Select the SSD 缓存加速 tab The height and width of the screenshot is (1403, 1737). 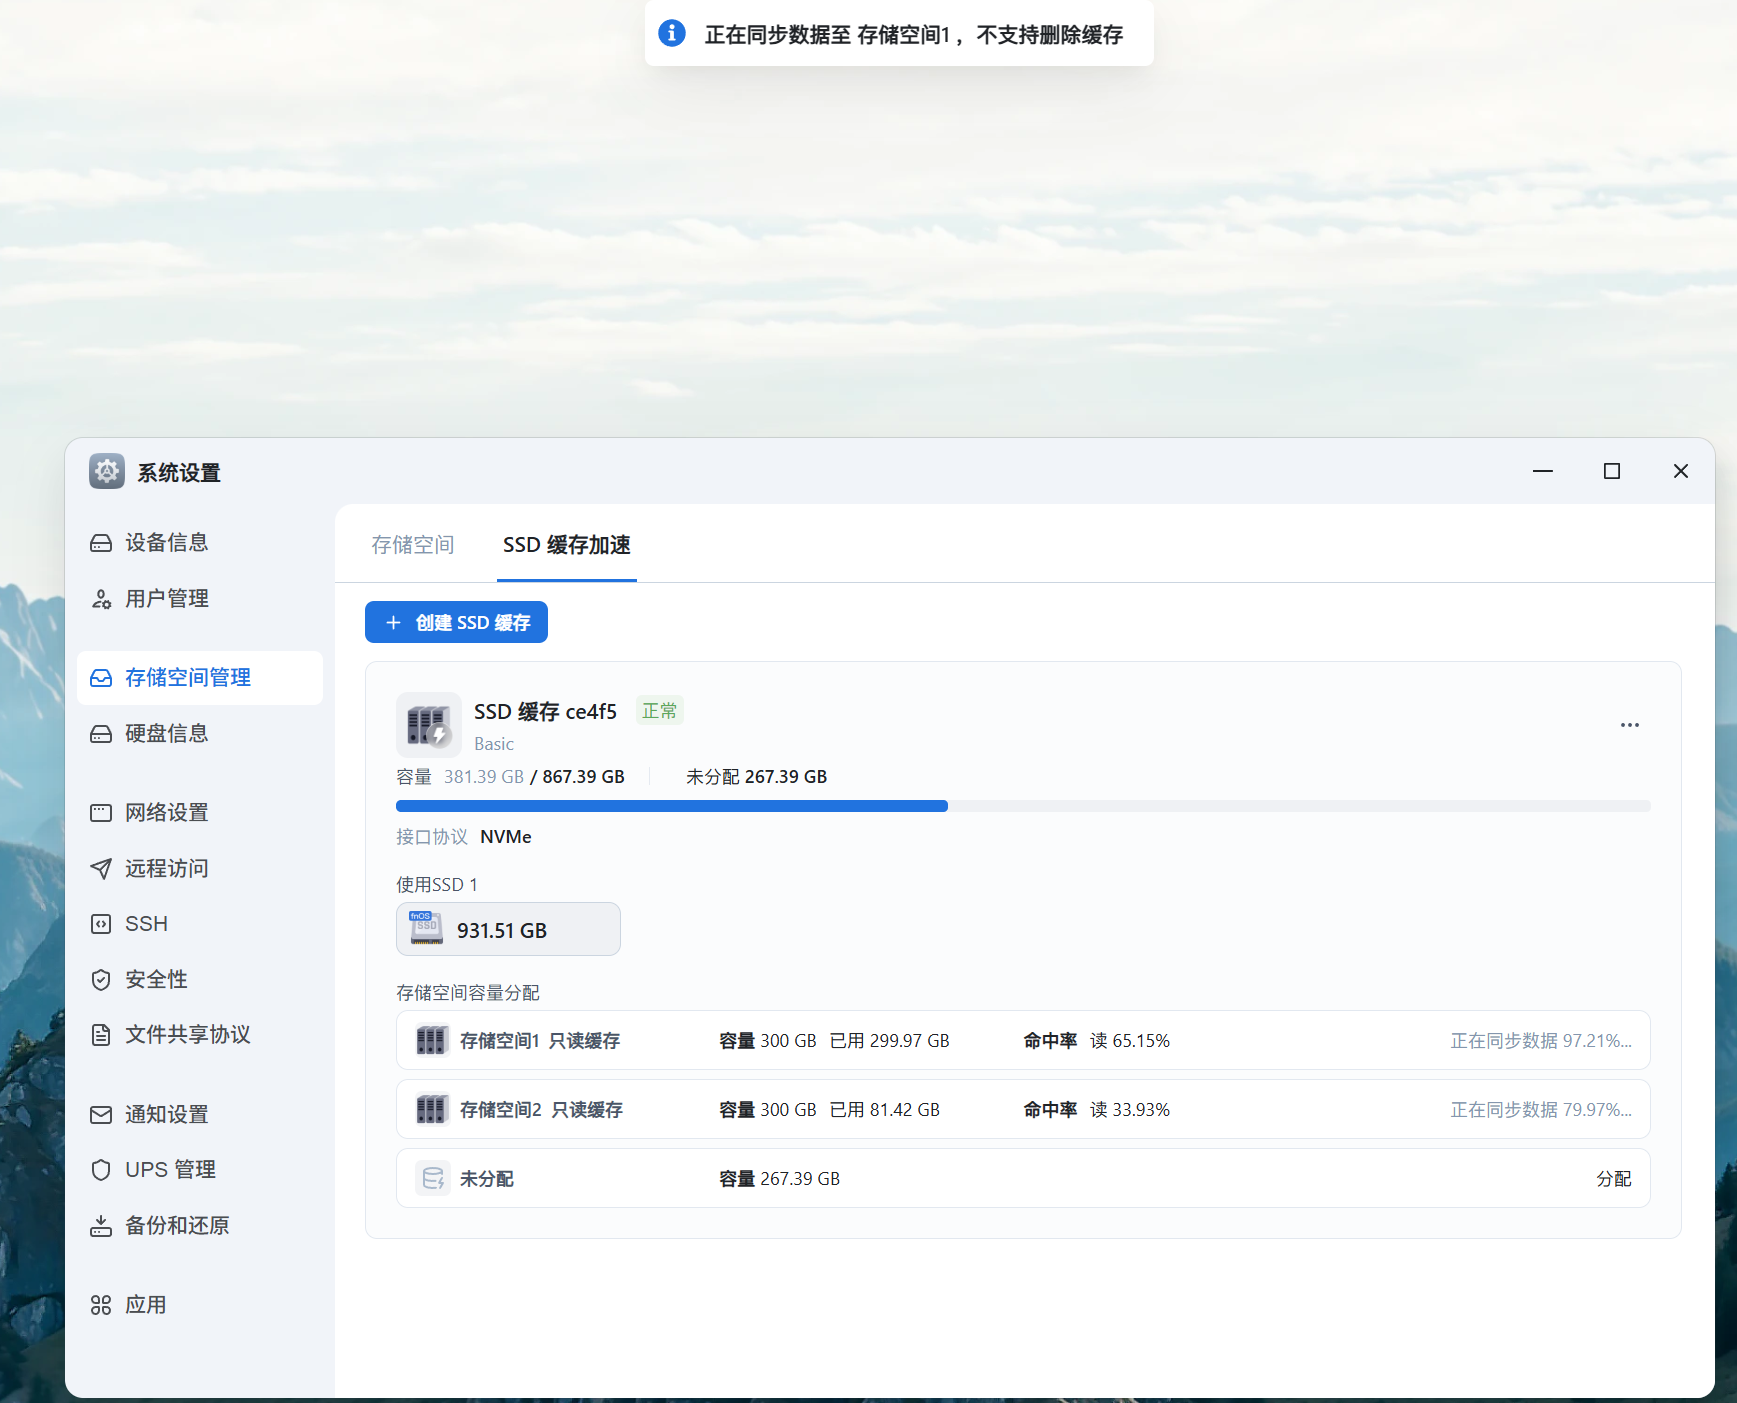click(x=567, y=545)
